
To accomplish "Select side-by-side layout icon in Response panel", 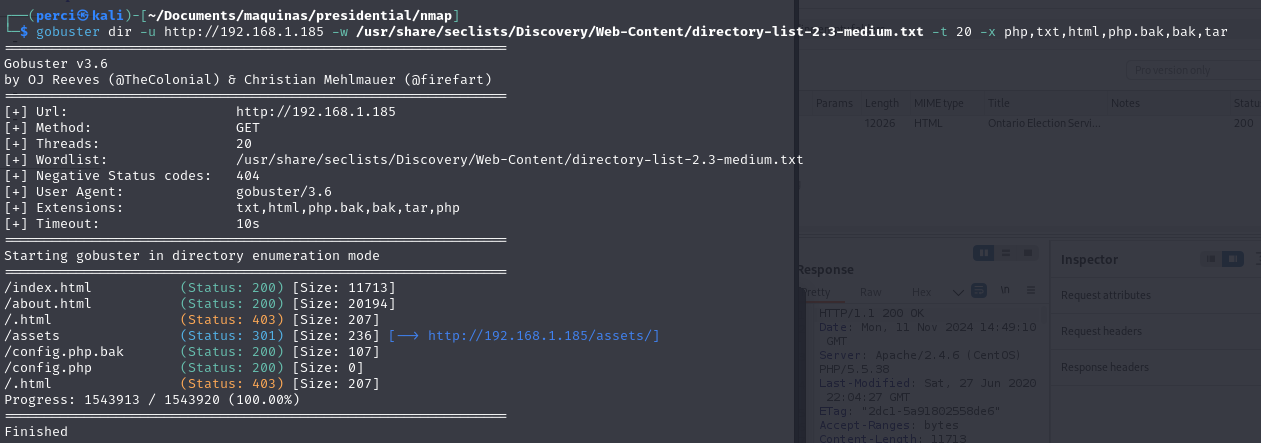I will (985, 253).
